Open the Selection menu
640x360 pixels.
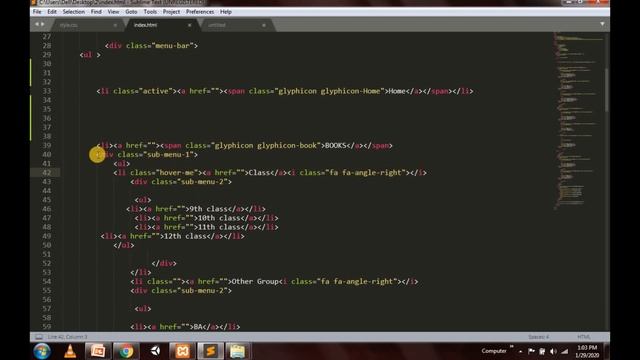[x=73, y=12]
